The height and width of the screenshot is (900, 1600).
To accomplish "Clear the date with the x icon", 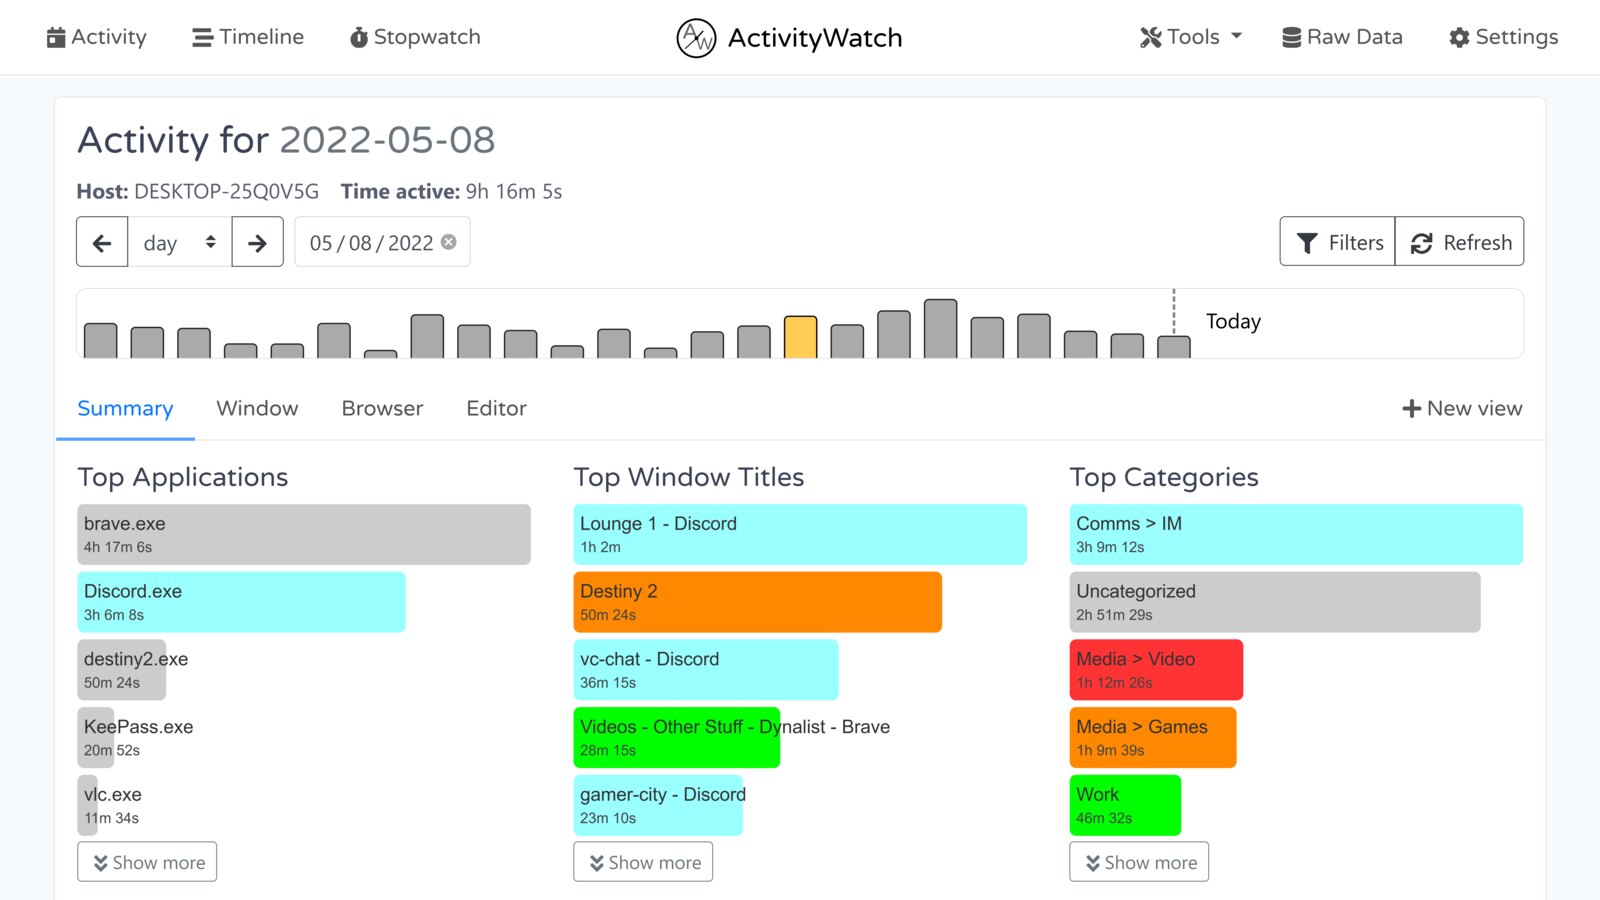I will (x=449, y=242).
